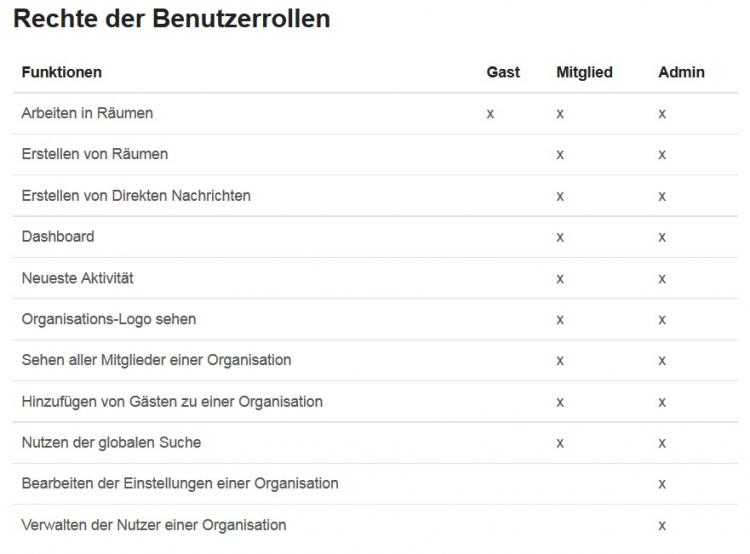Image resolution: width=750 pixels, height=554 pixels.
Task: Click 'Sehen aller Mitglieder einer Organisation' label
Action: (156, 360)
